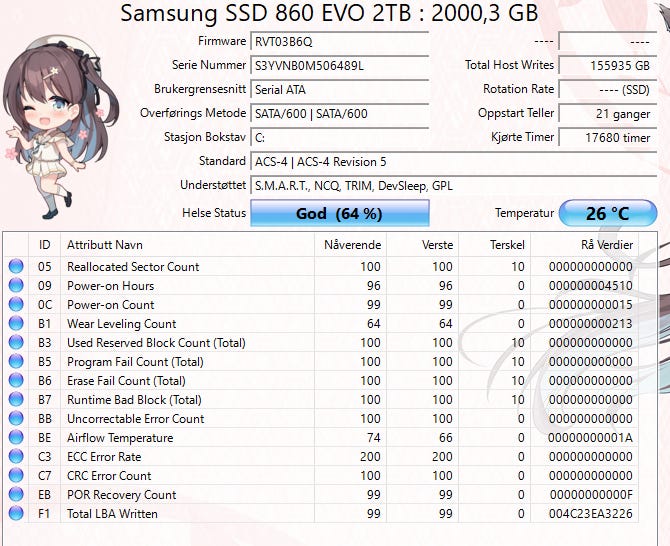Click raw value 004C23EA3226
This screenshot has height=546, width=670.
[591, 514]
